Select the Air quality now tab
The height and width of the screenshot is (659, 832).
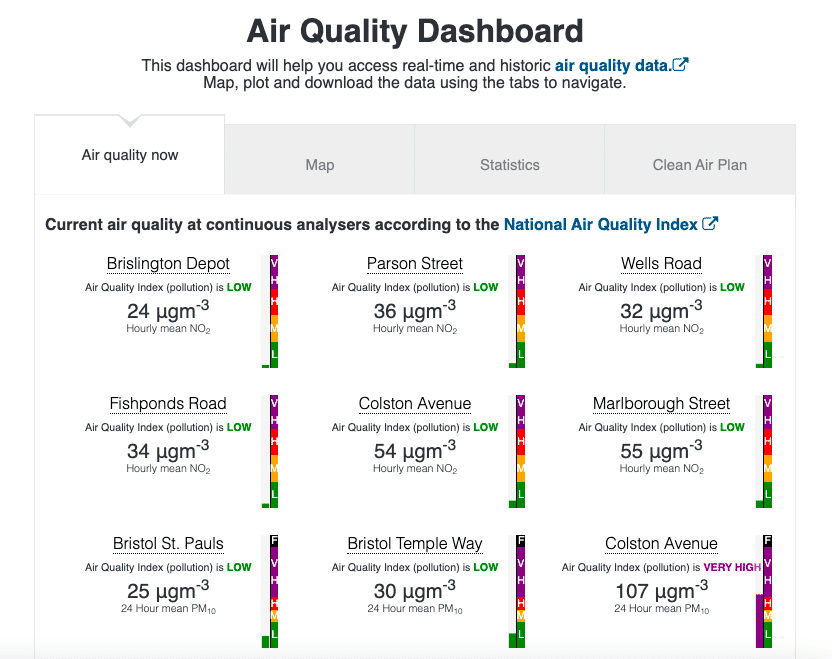coord(130,155)
